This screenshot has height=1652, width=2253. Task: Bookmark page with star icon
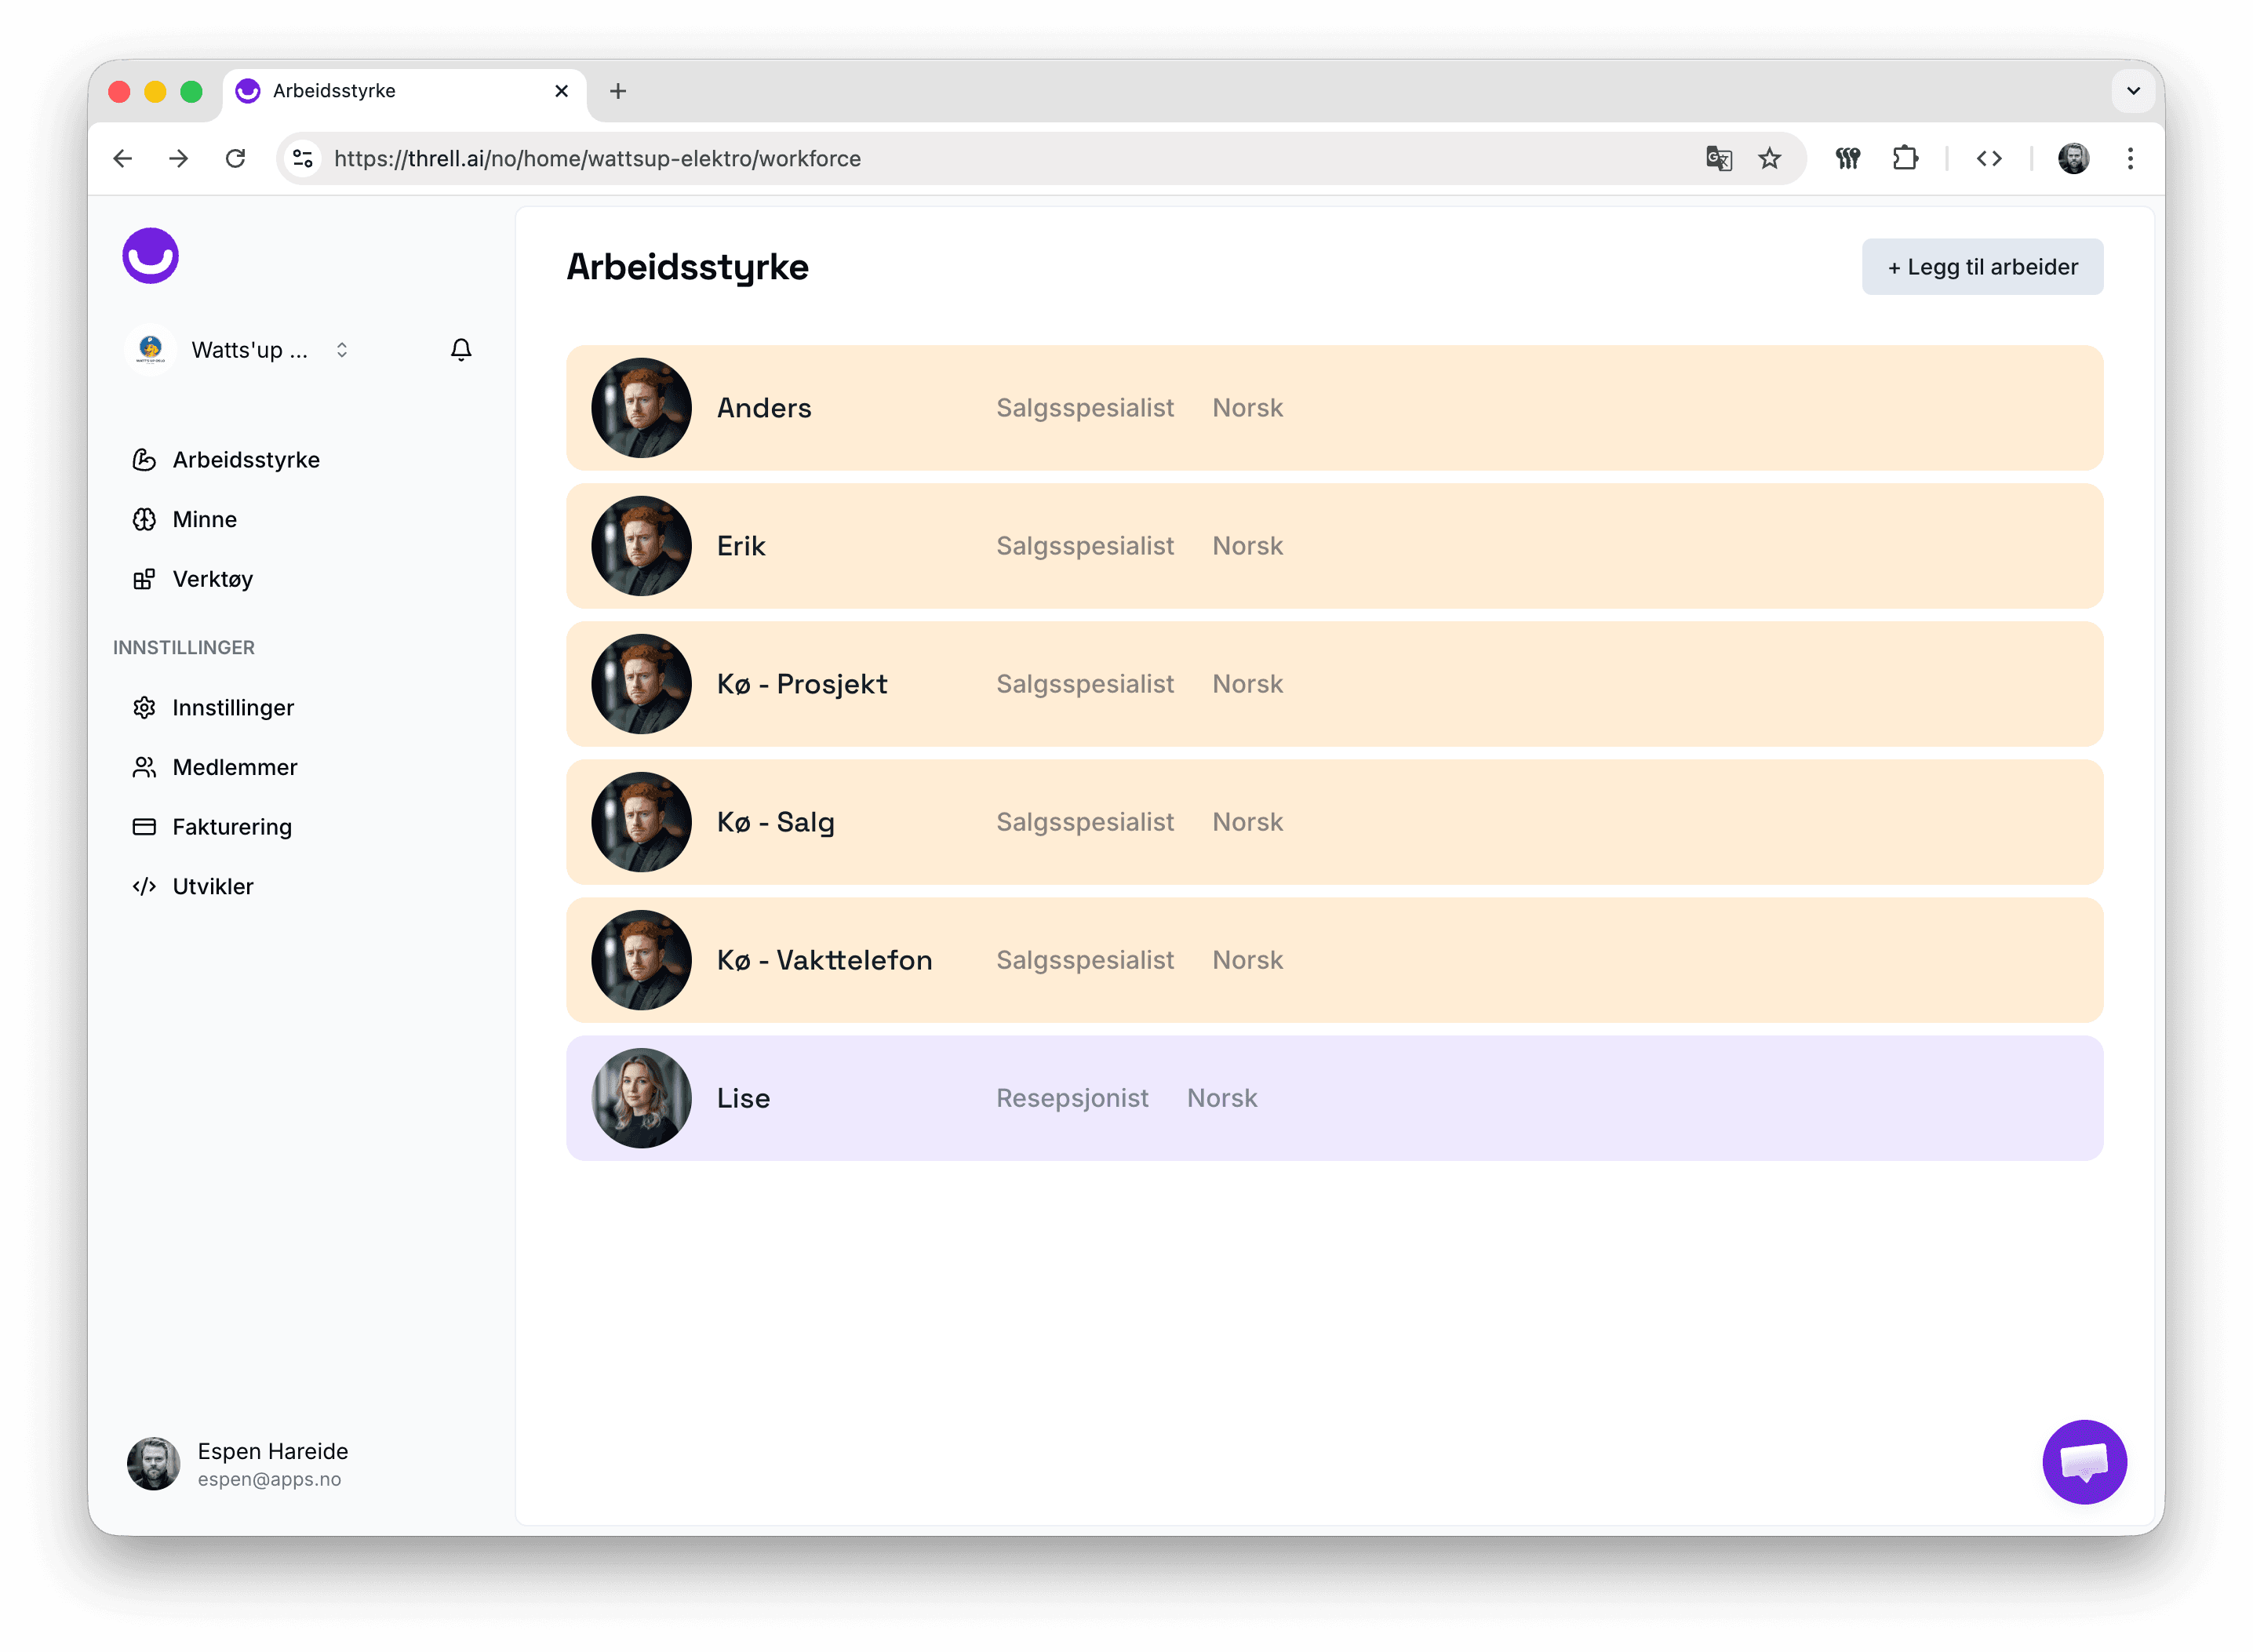click(x=1769, y=159)
